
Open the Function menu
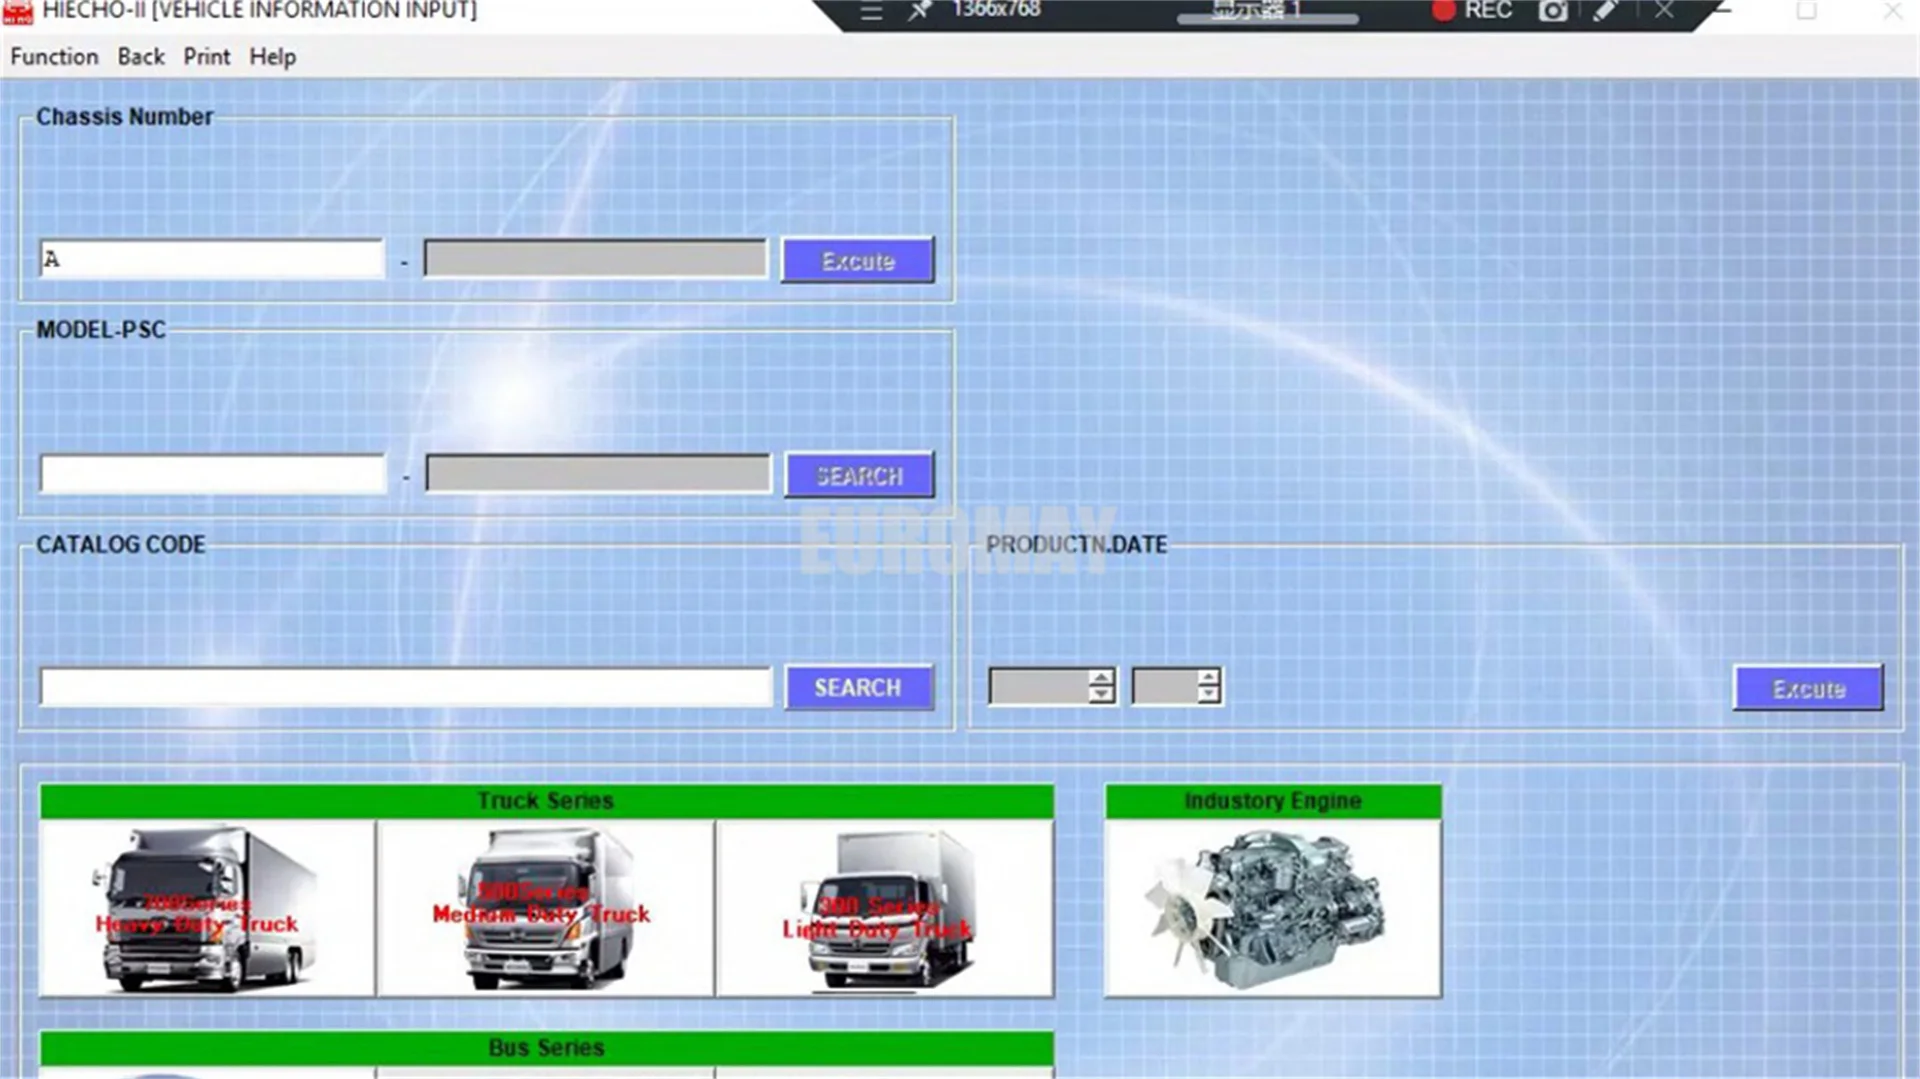[x=54, y=57]
